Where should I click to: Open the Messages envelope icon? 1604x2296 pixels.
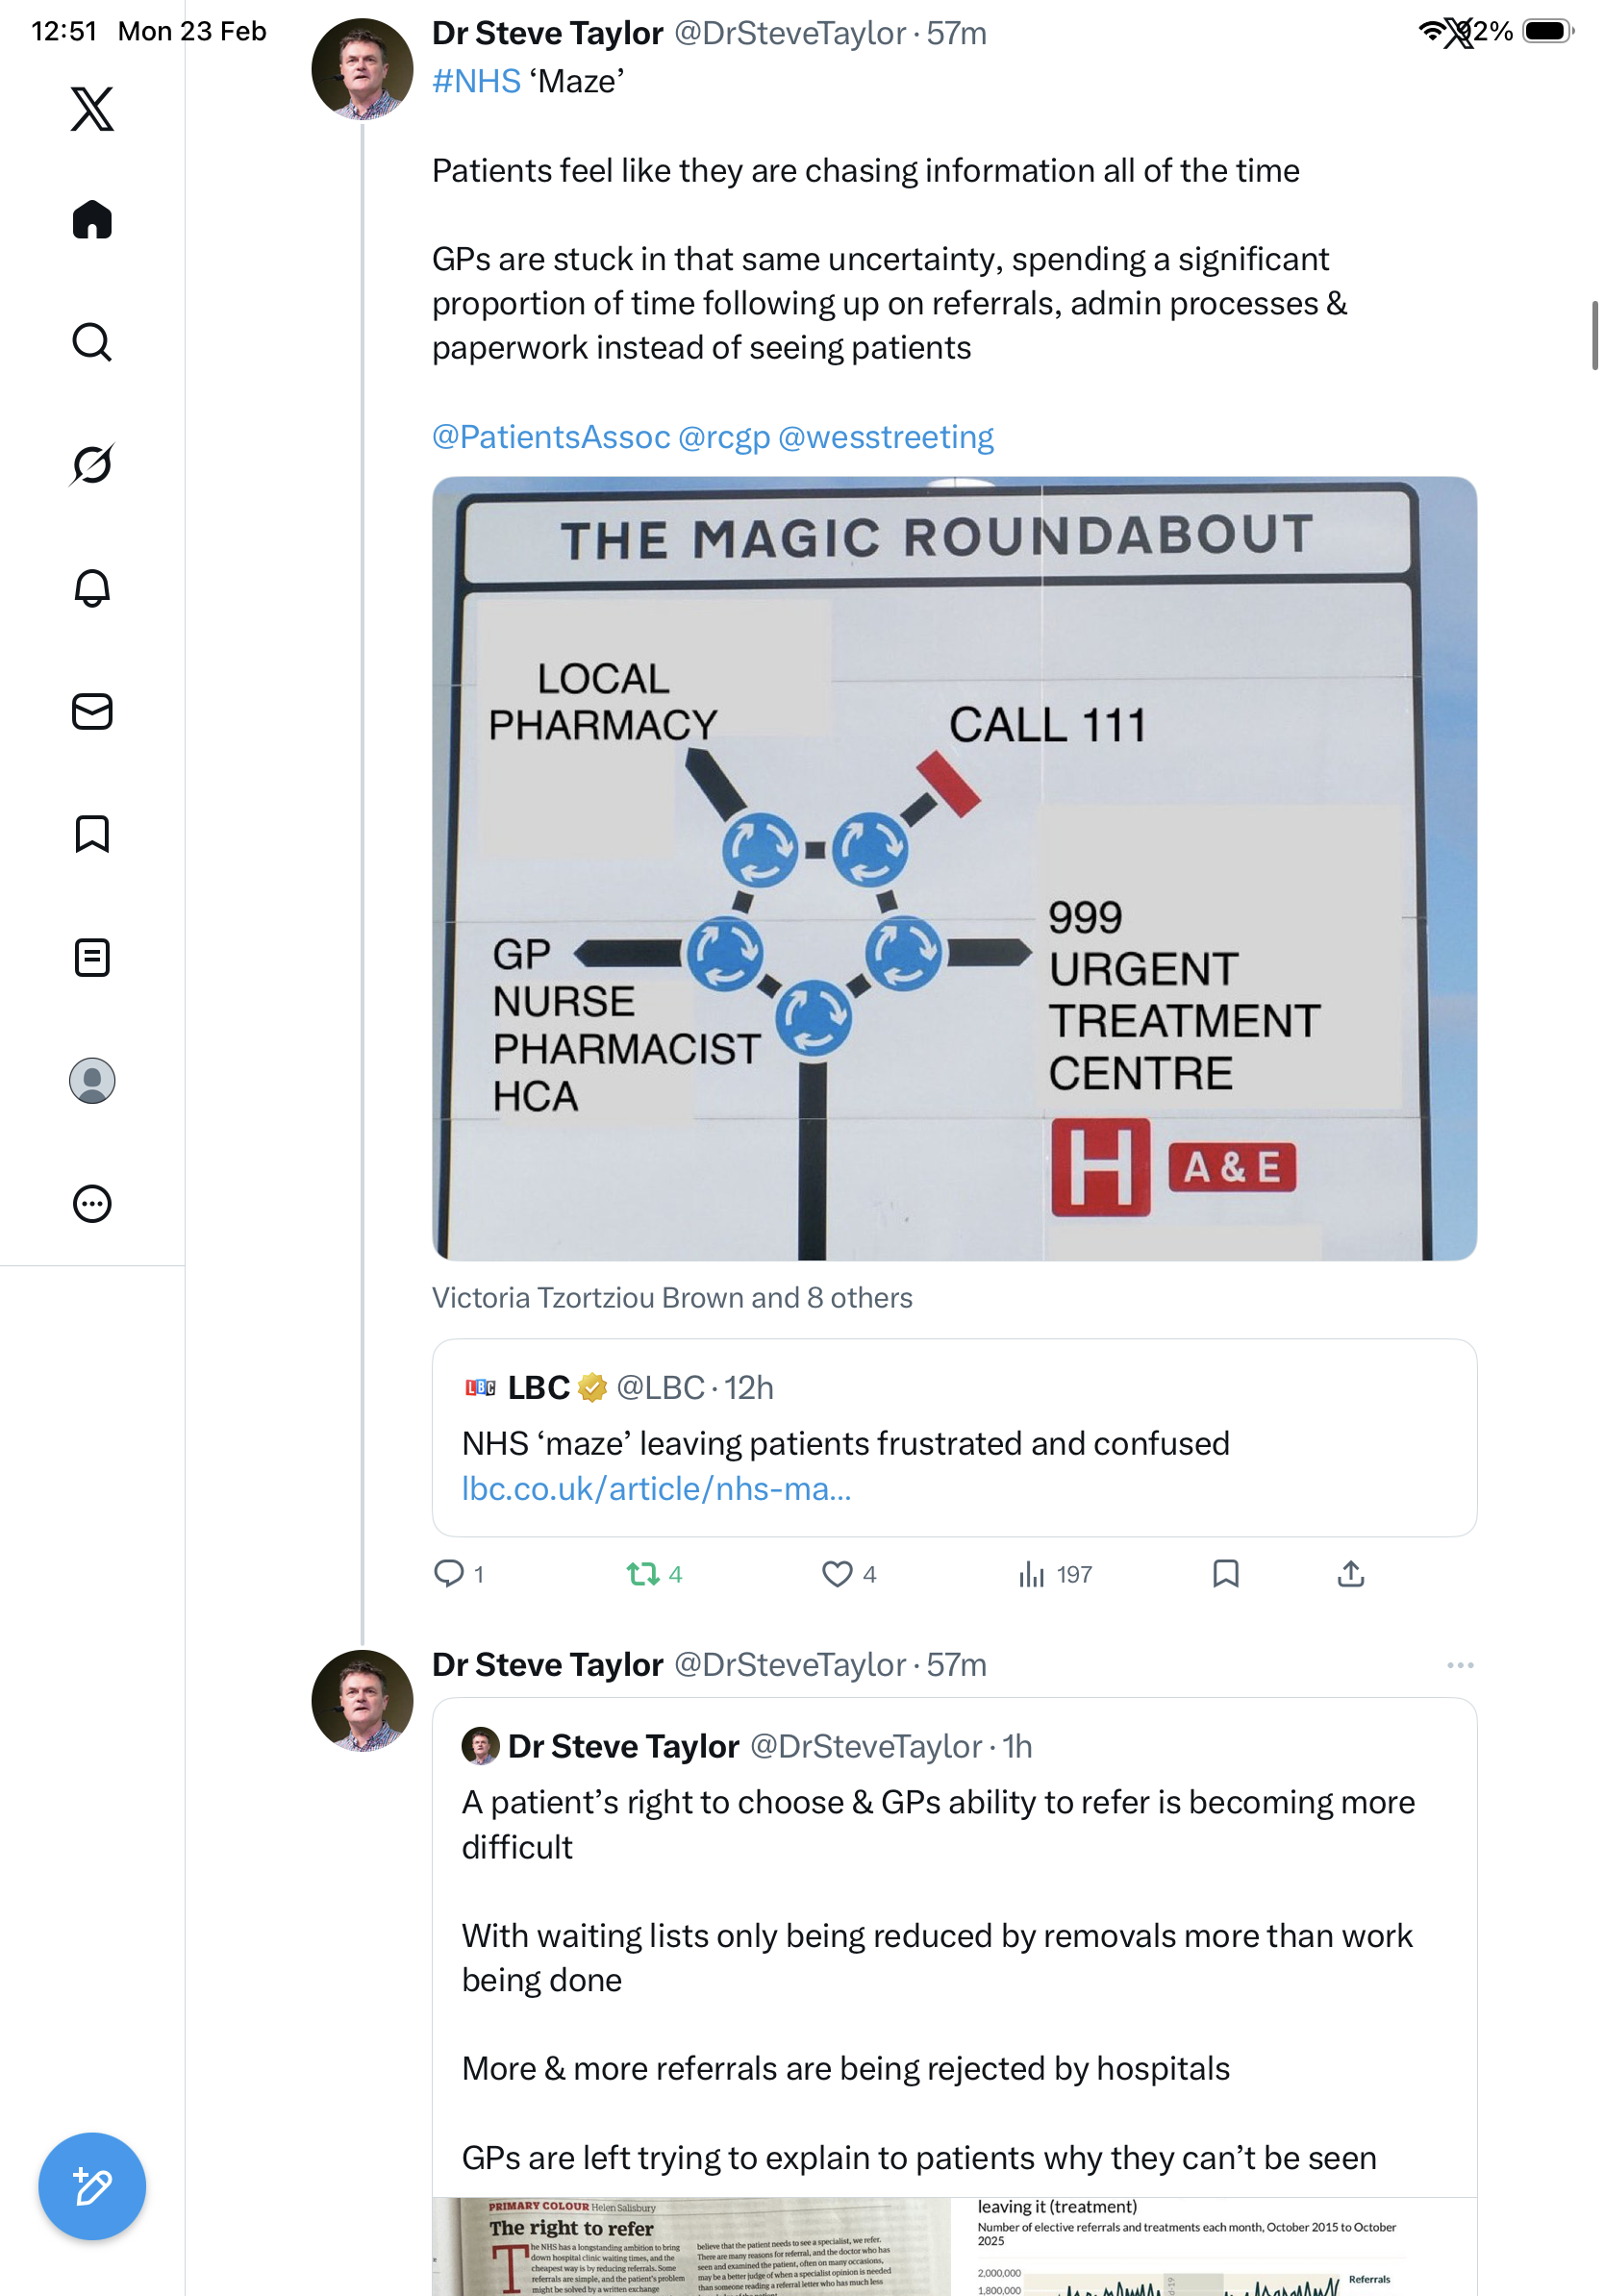click(92, 711)
